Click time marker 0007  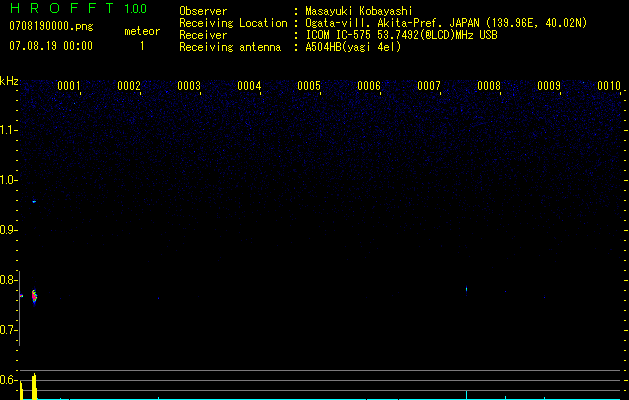(429, 86)
